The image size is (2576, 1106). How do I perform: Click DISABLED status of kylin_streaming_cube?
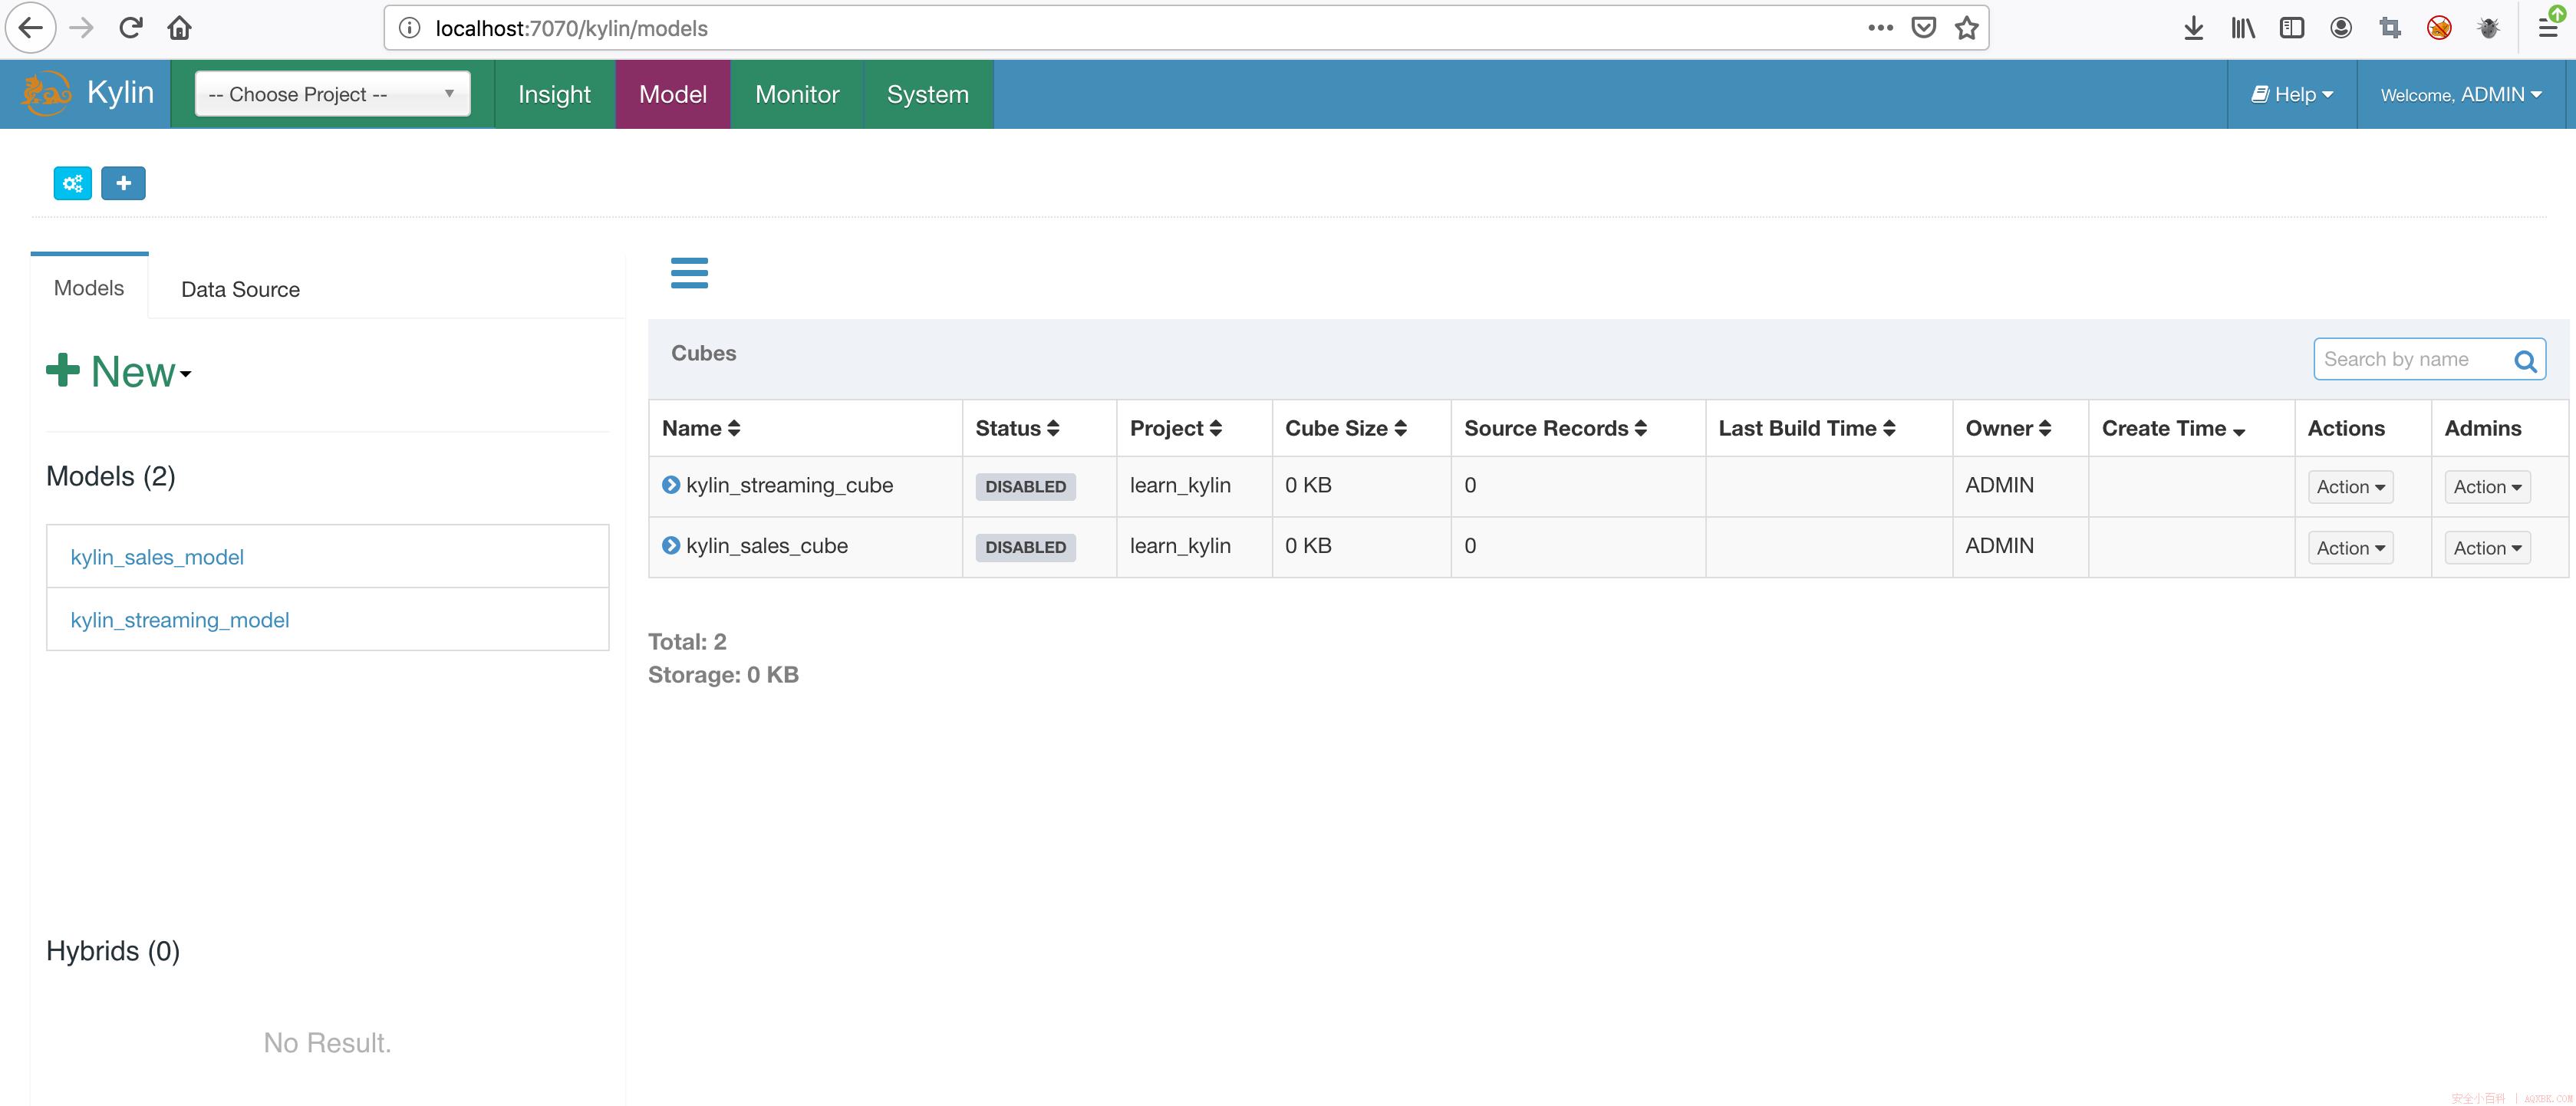1025,487
